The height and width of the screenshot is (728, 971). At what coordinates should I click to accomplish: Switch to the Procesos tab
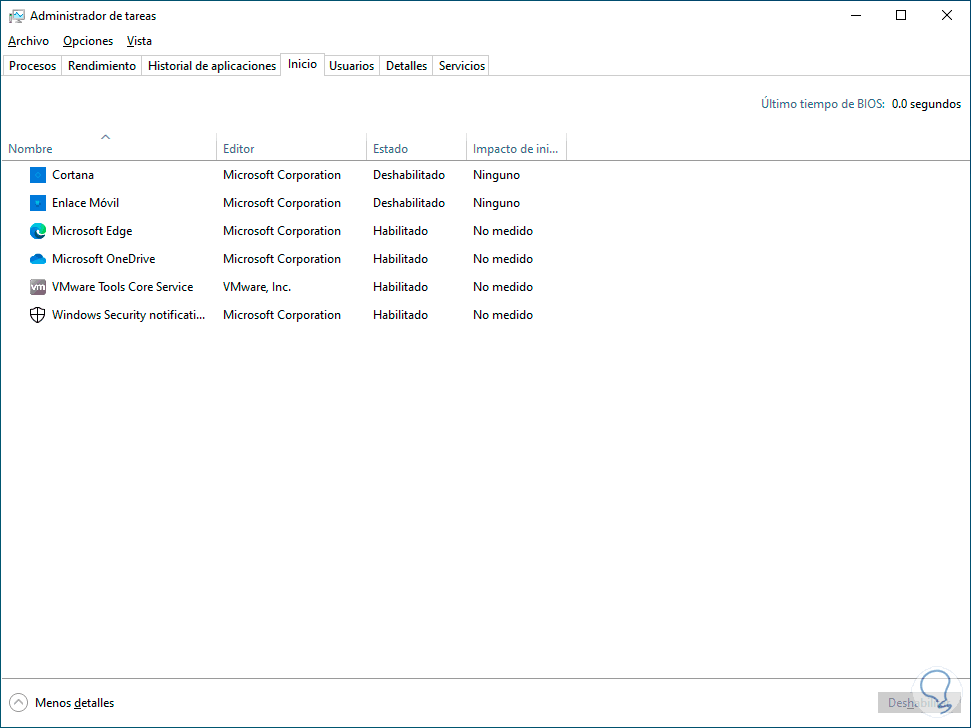(32, 66)
